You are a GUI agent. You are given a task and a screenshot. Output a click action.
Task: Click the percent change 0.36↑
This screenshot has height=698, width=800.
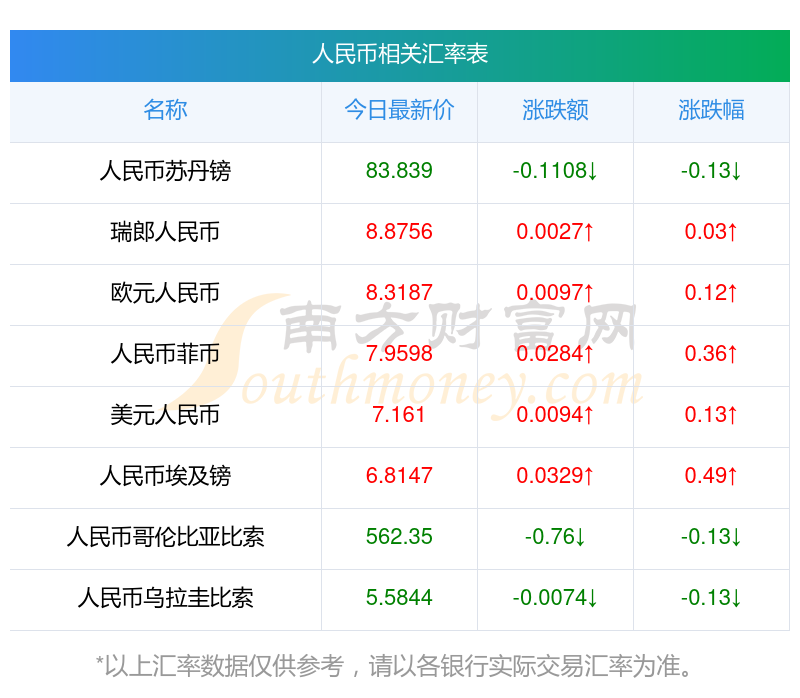(x=711, y=354)
